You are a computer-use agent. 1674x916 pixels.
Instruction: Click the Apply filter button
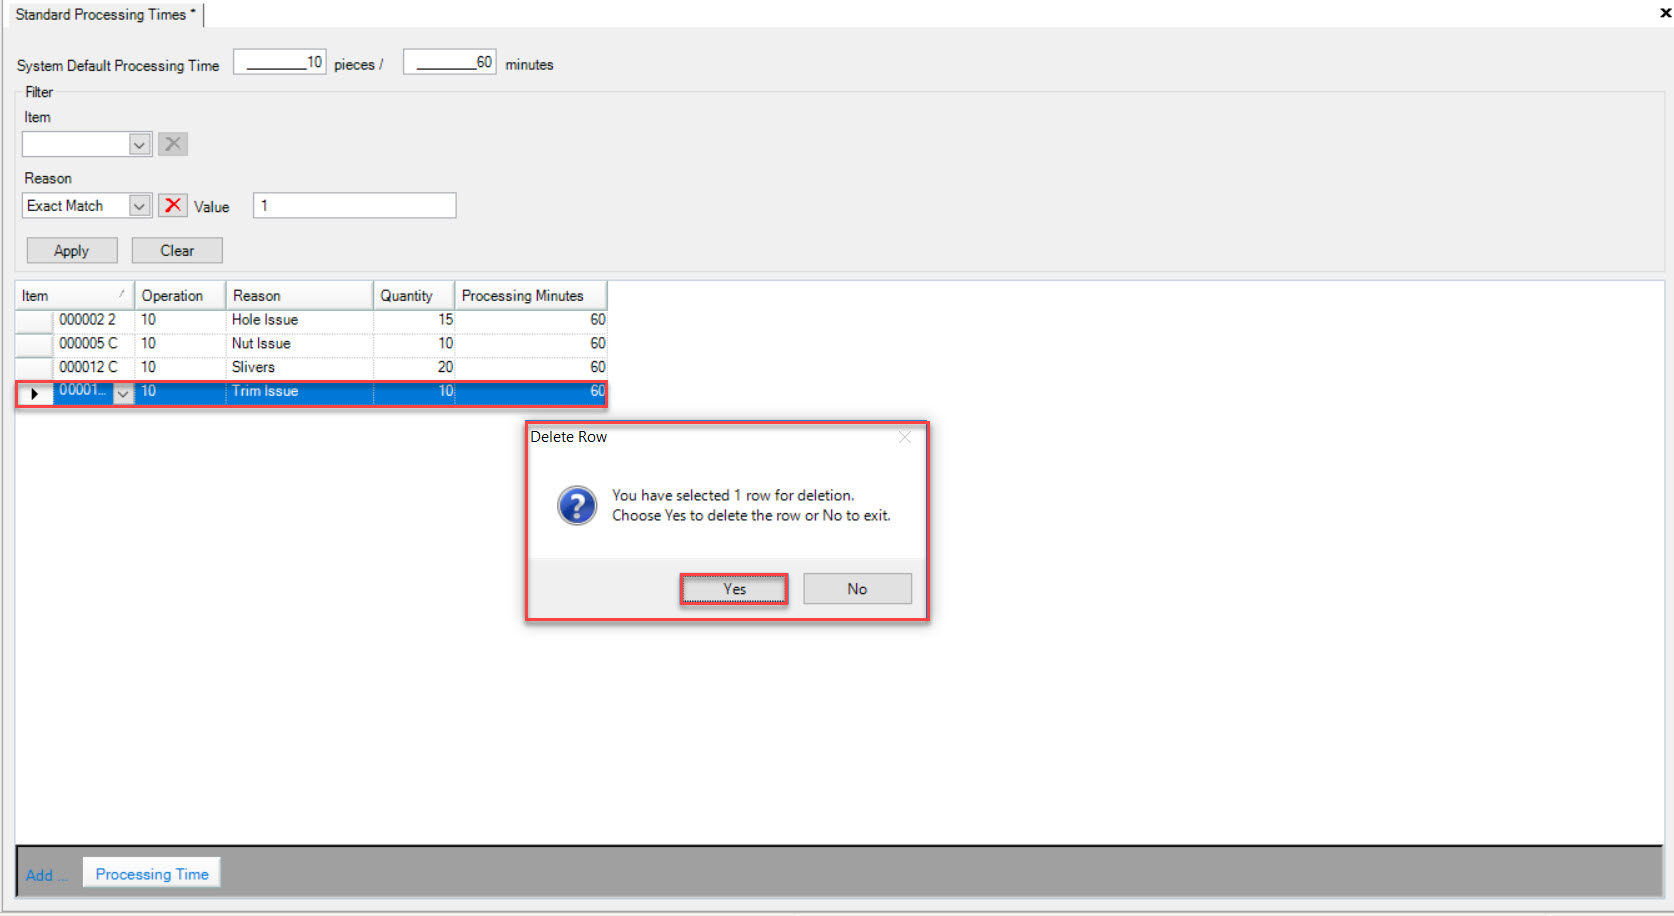tap(72, 250)
